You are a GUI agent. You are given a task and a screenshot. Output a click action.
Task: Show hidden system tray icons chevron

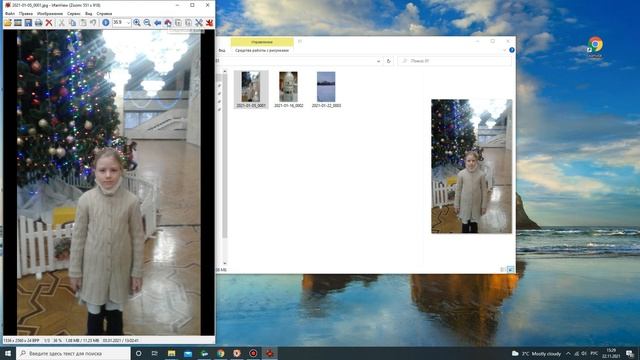(568, 353)
